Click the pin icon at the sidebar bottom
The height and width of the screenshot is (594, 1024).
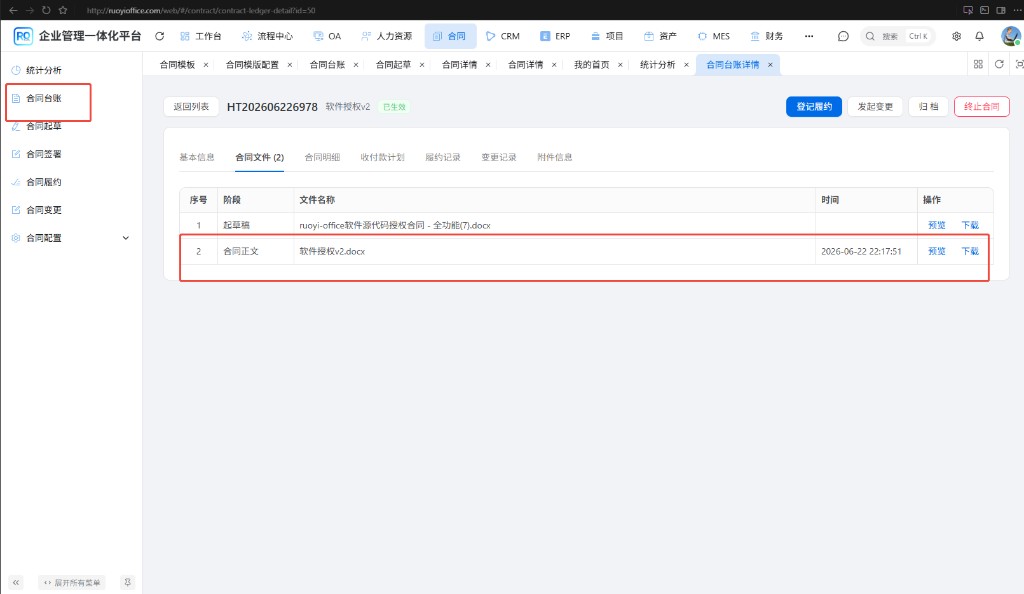point(127,582)
